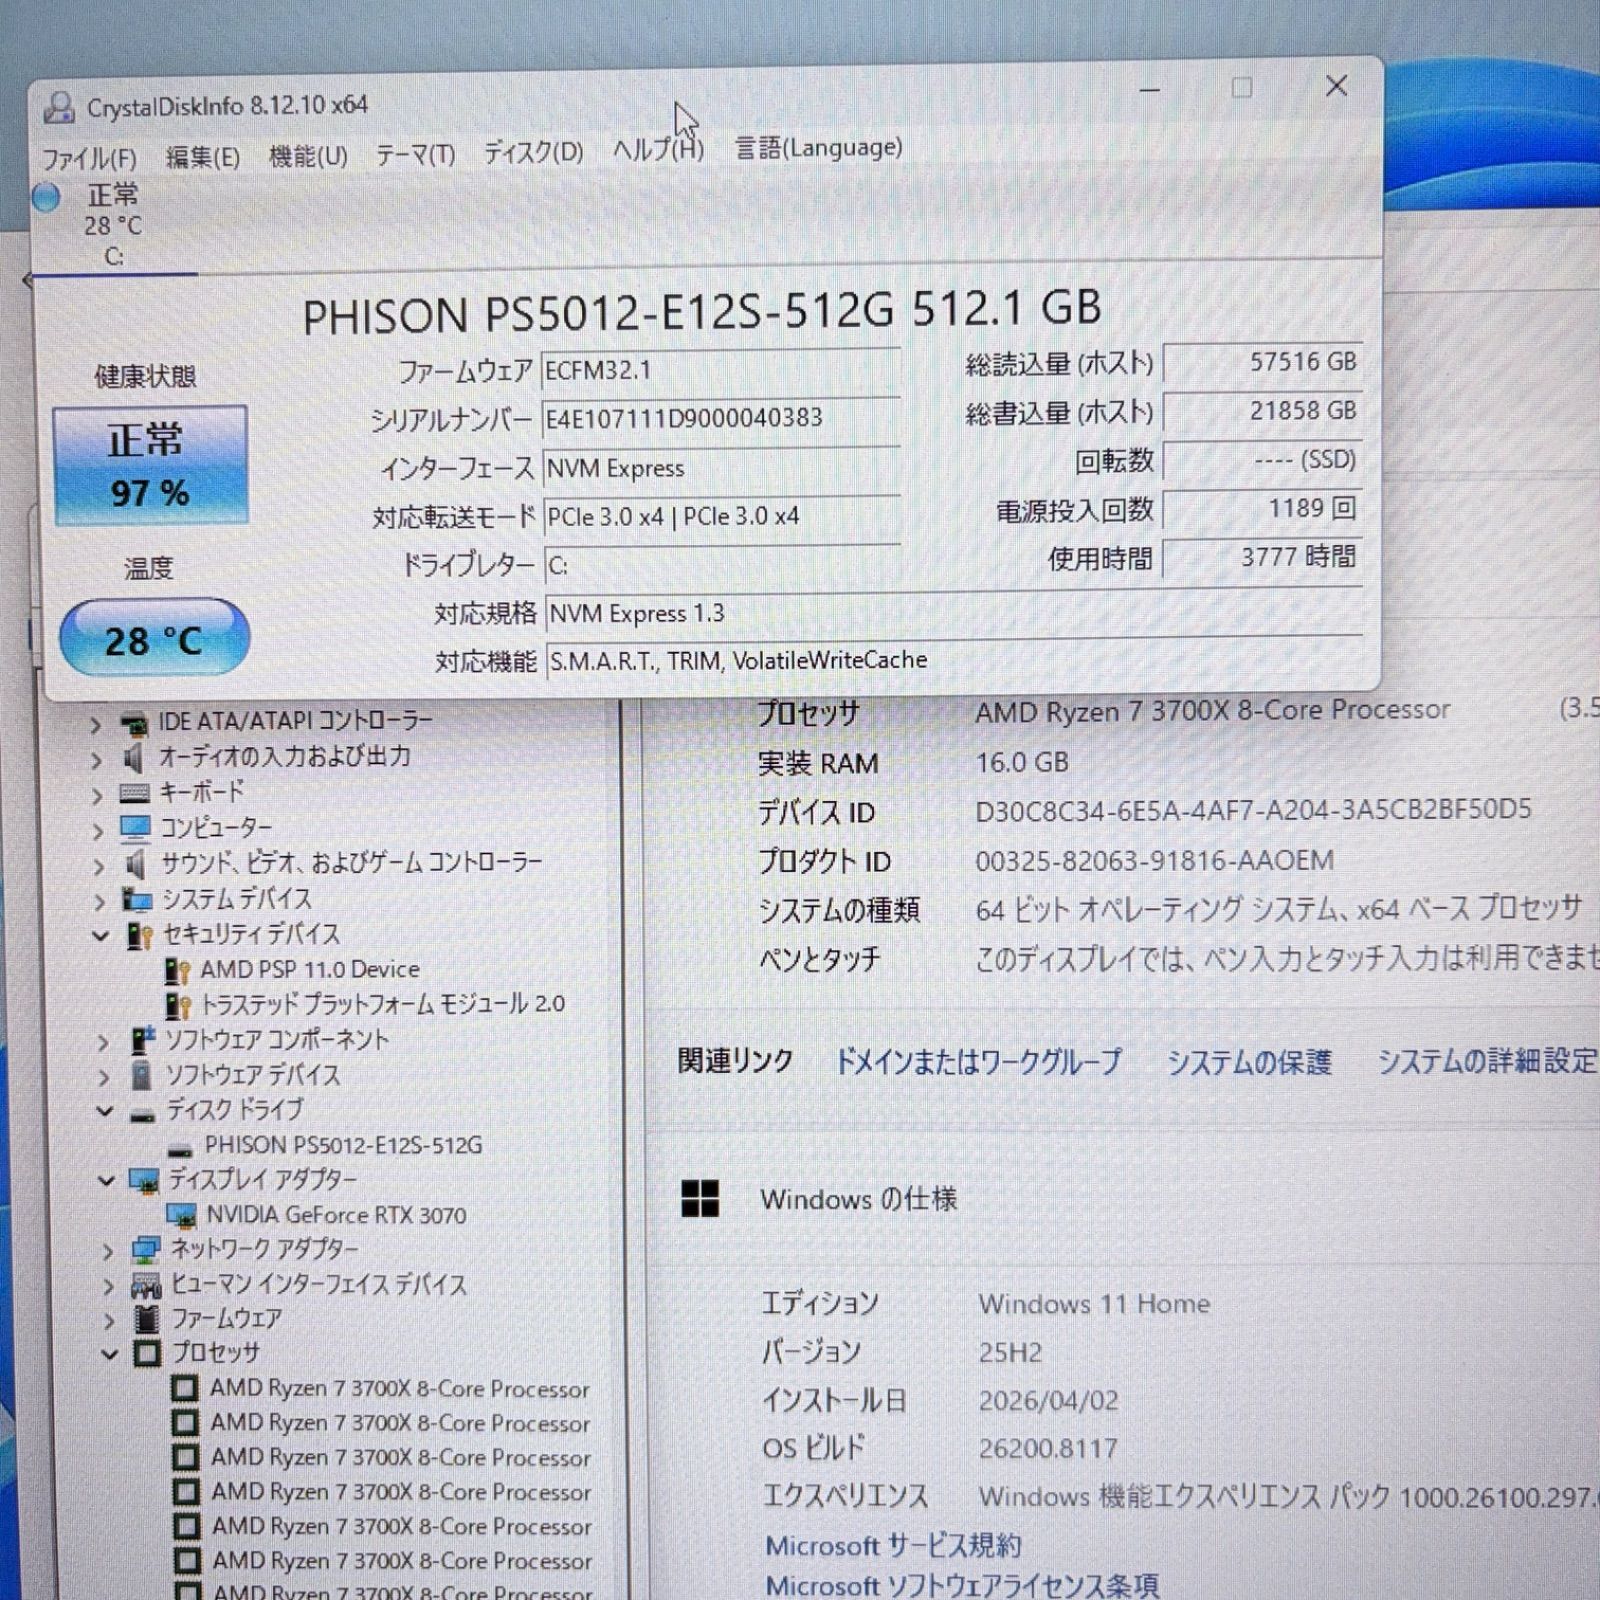This screenshot has height=1600, width=1600.
Task: Open the システムの詳細設定 link
Action: coord(1488,1060)
